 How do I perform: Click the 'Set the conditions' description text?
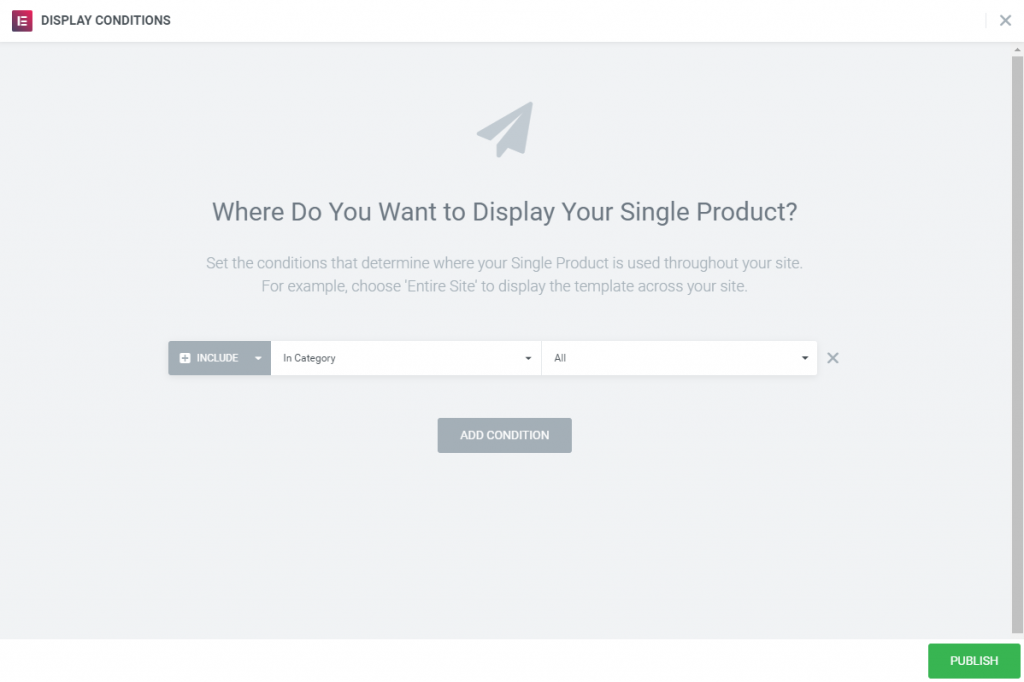tap(504, 264)
